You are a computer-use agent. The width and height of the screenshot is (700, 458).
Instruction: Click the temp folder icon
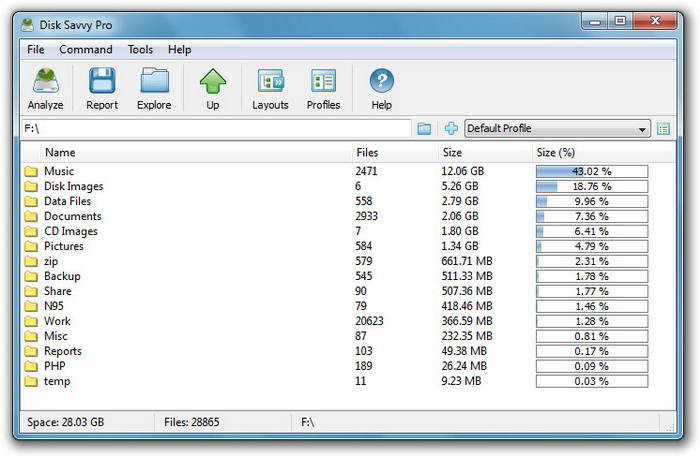click(x=31, y=381)
